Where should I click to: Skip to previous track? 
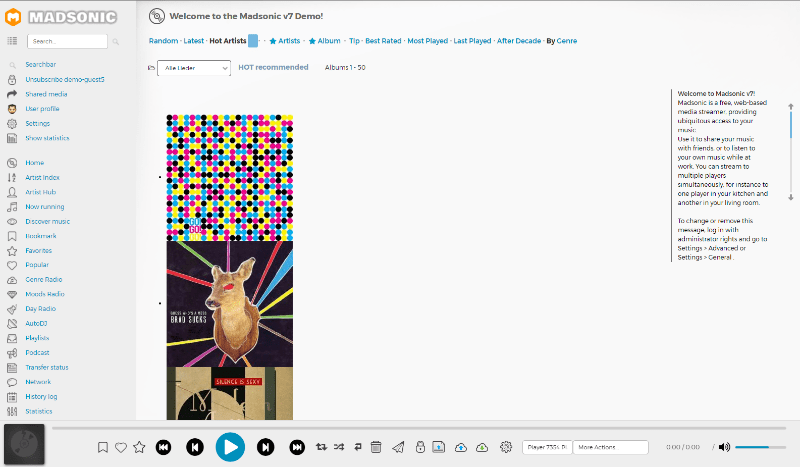click(195, 448)
